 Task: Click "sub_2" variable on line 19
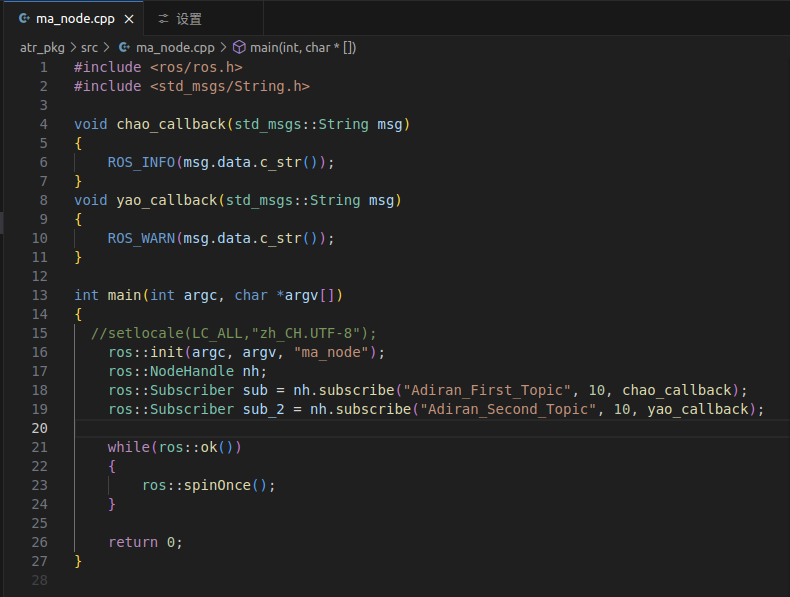264,409
